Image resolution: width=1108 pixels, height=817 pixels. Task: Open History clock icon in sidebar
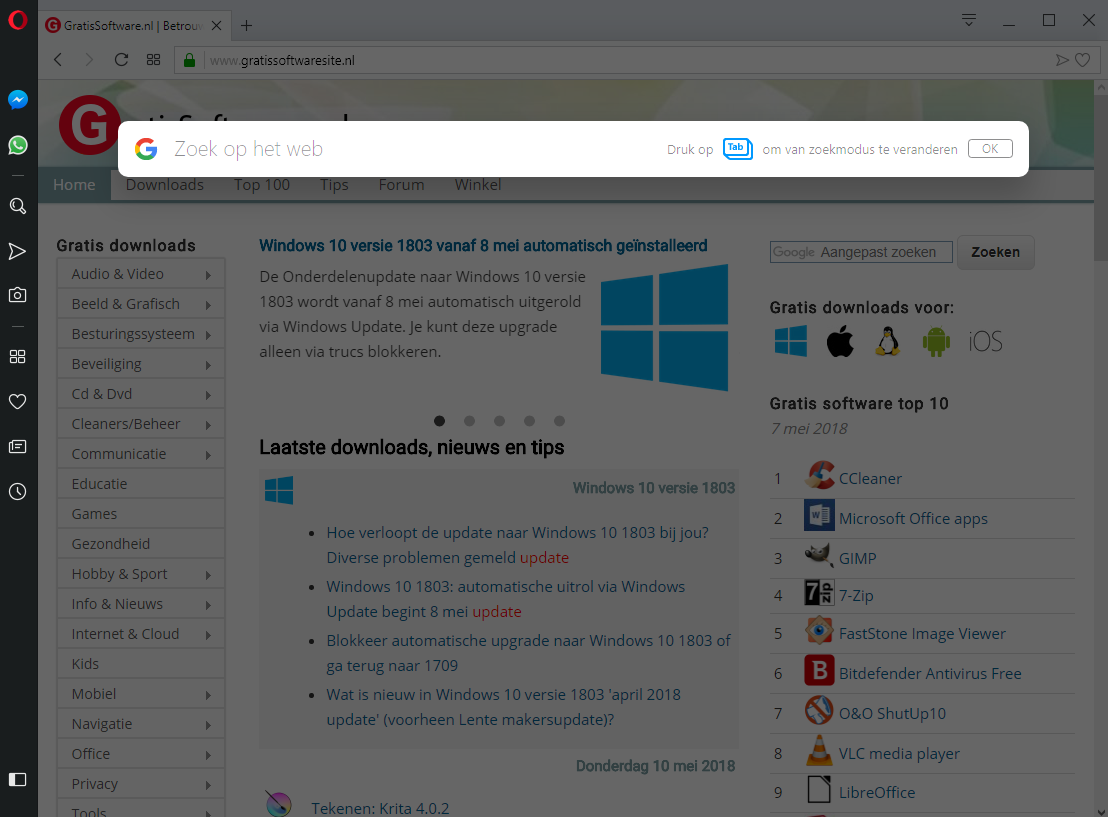click(x=17, y=492)
